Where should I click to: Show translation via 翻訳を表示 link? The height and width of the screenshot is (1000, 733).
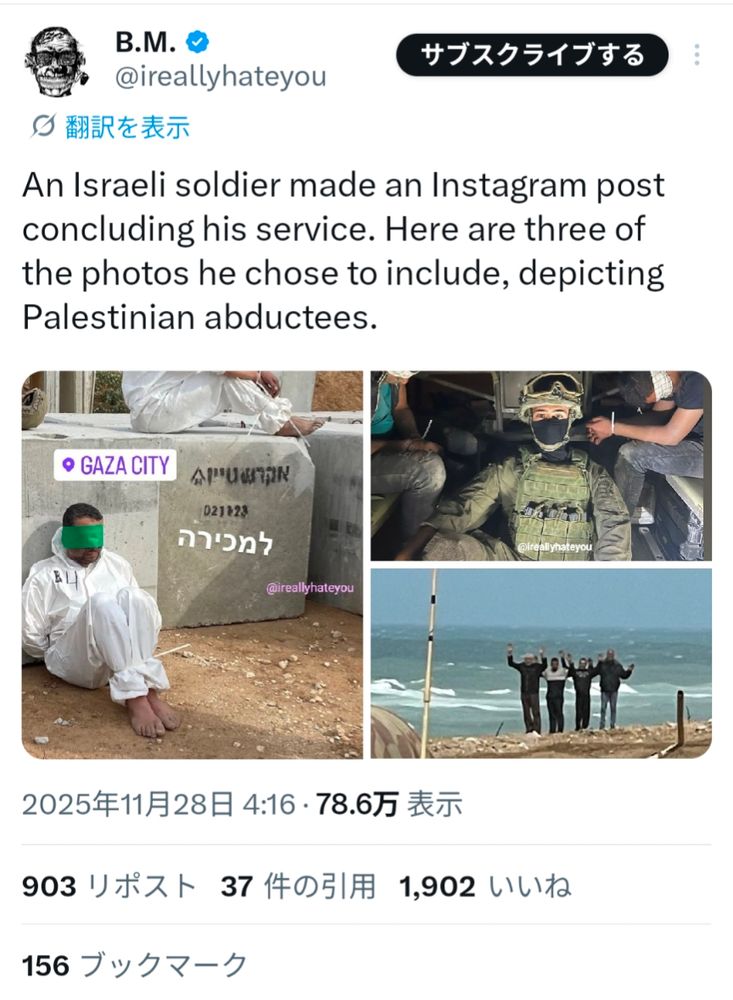pyautogui.click(x=127, y=127)
